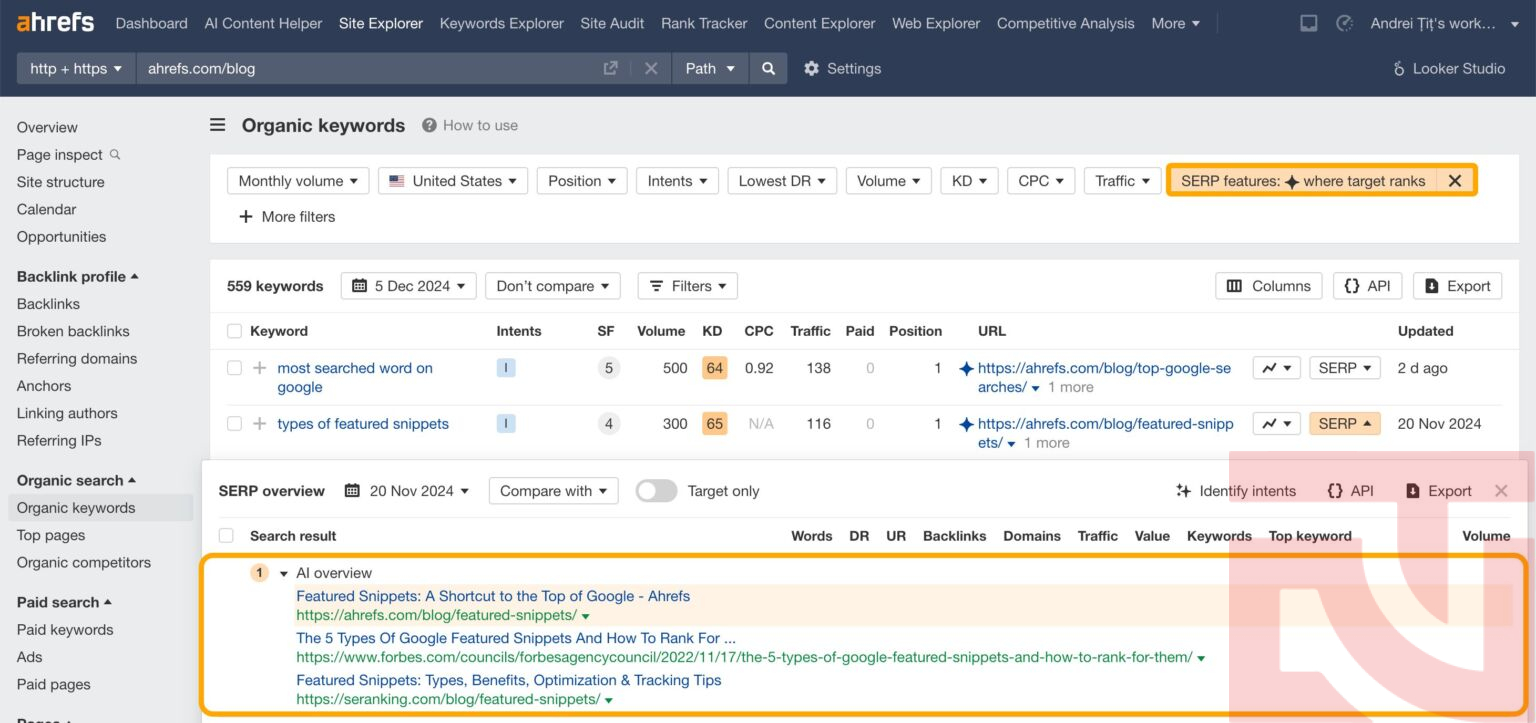
Task: Open Referring domains in sidebar
Action: click(x=77, y=358)
